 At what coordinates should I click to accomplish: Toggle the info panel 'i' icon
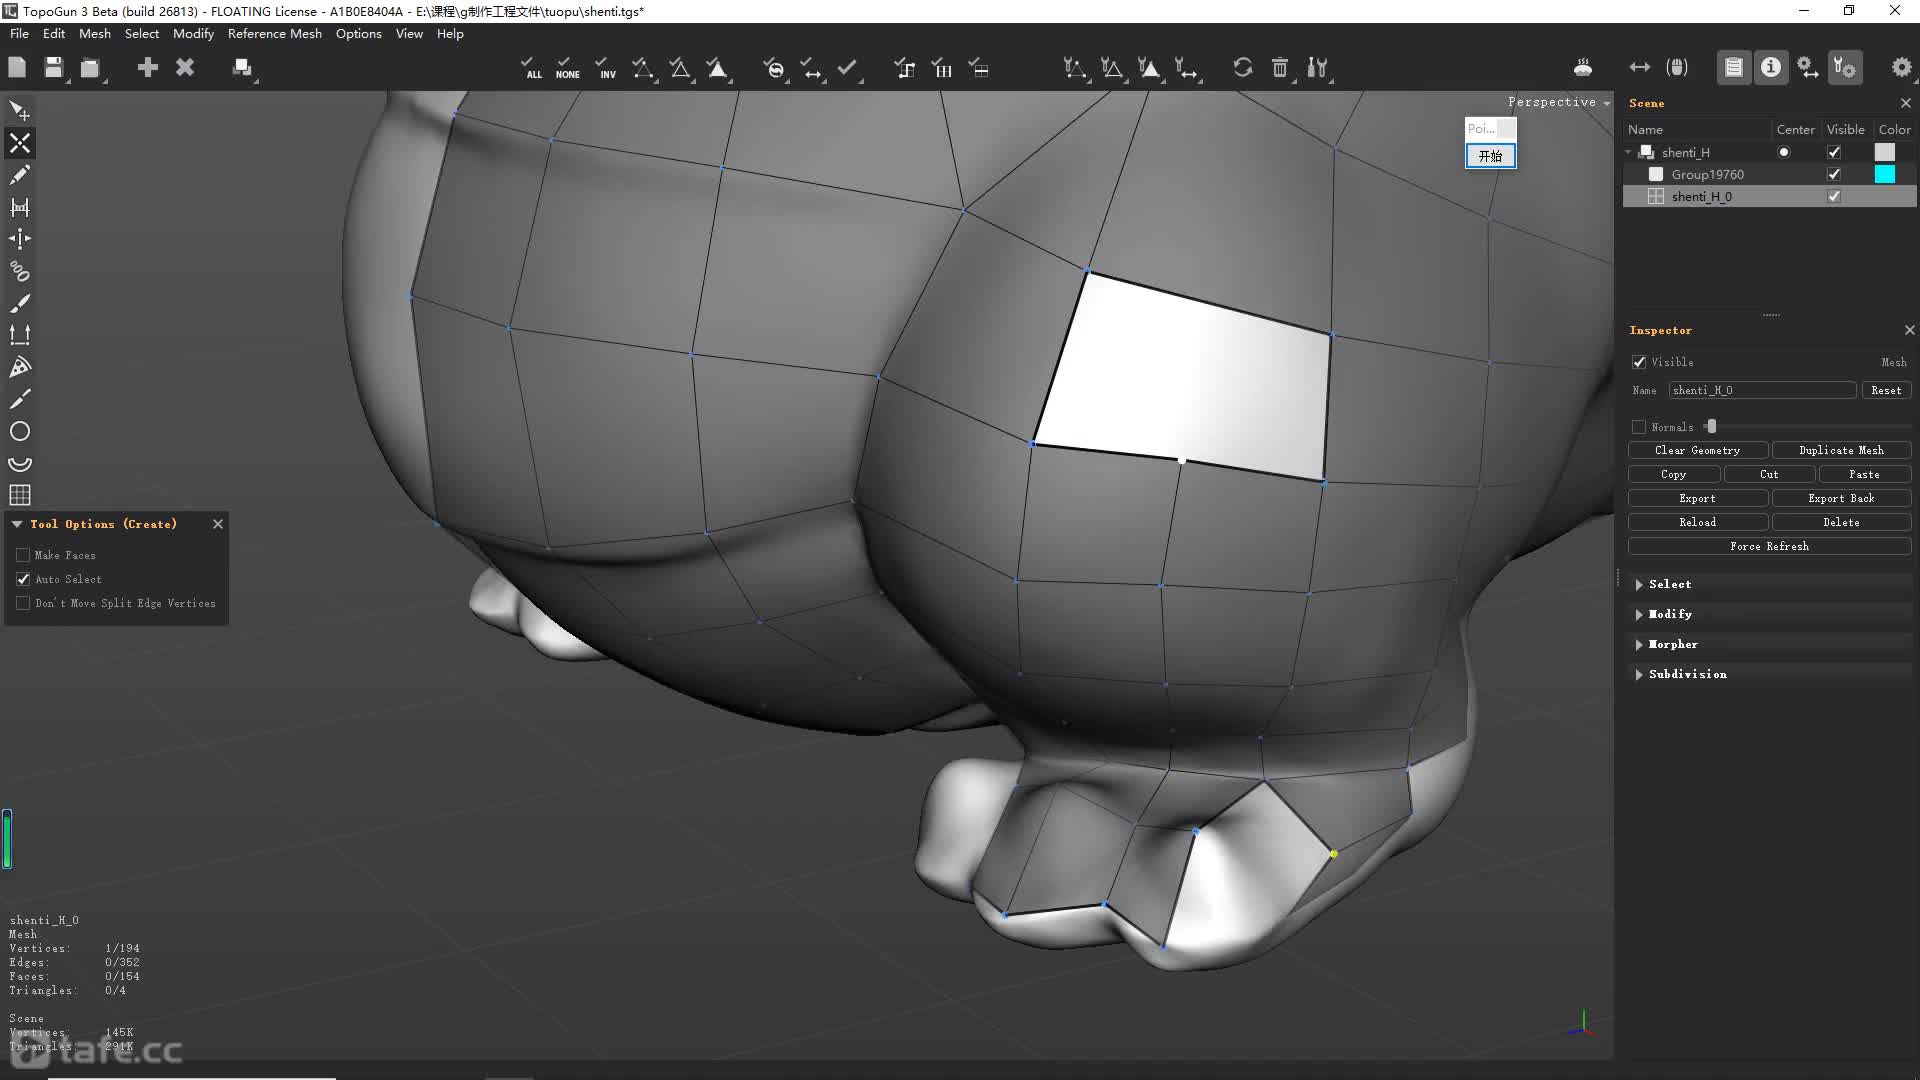pyautogui.click(x=1771, y=67)
